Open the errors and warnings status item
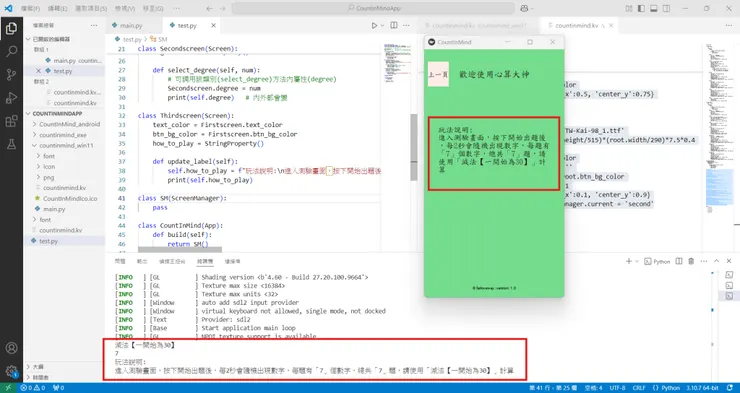 [x=33, y=388]
